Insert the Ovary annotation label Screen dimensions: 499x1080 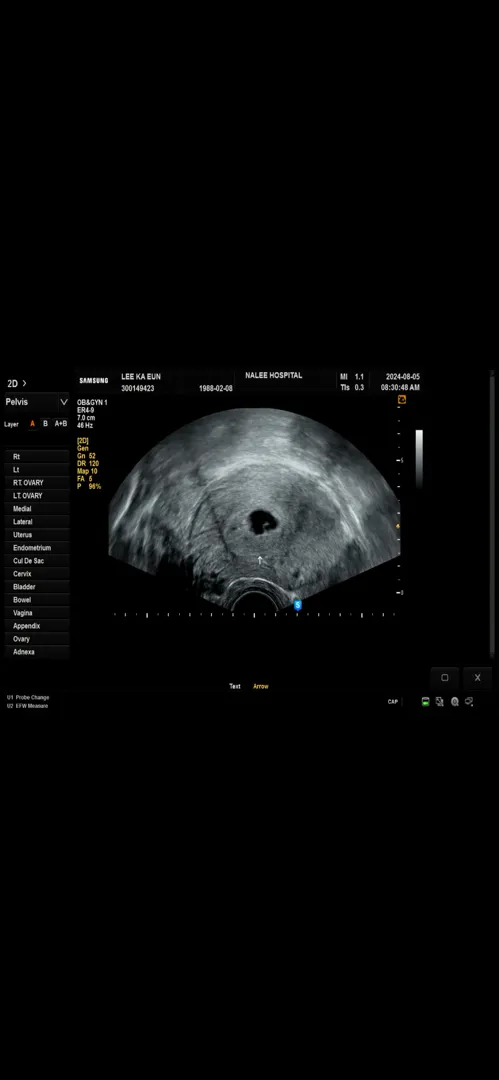[x=37, y=639]
